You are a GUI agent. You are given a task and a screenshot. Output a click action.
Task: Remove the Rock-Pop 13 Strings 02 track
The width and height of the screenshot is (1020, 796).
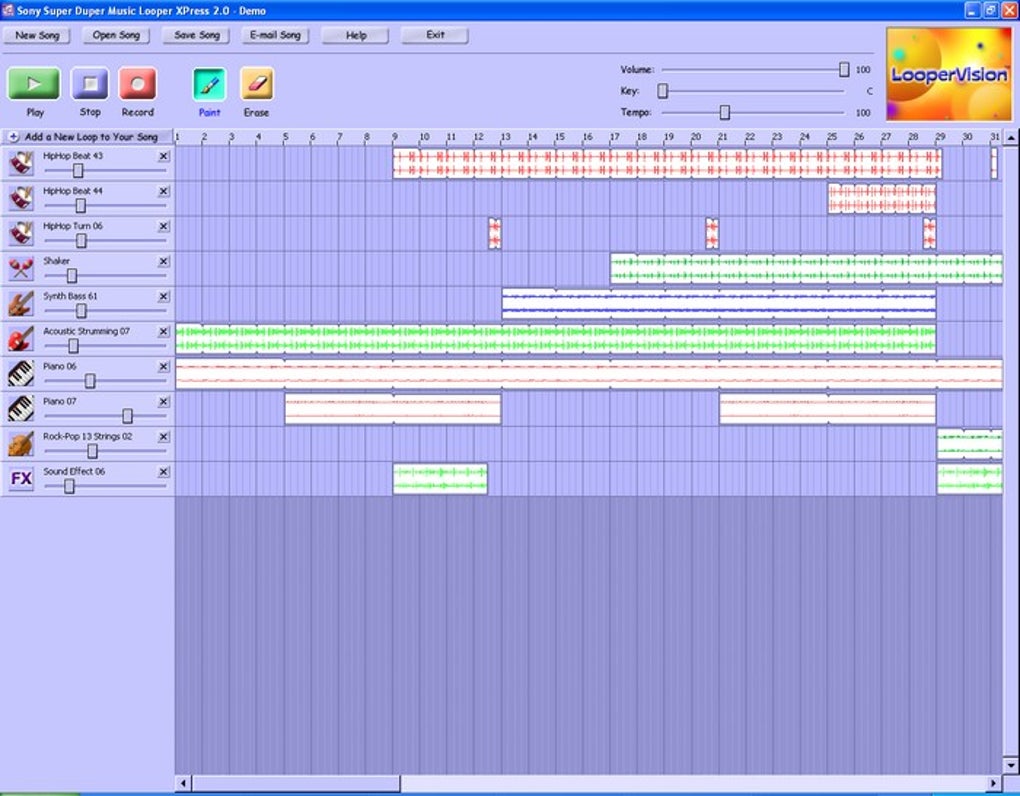164,437
